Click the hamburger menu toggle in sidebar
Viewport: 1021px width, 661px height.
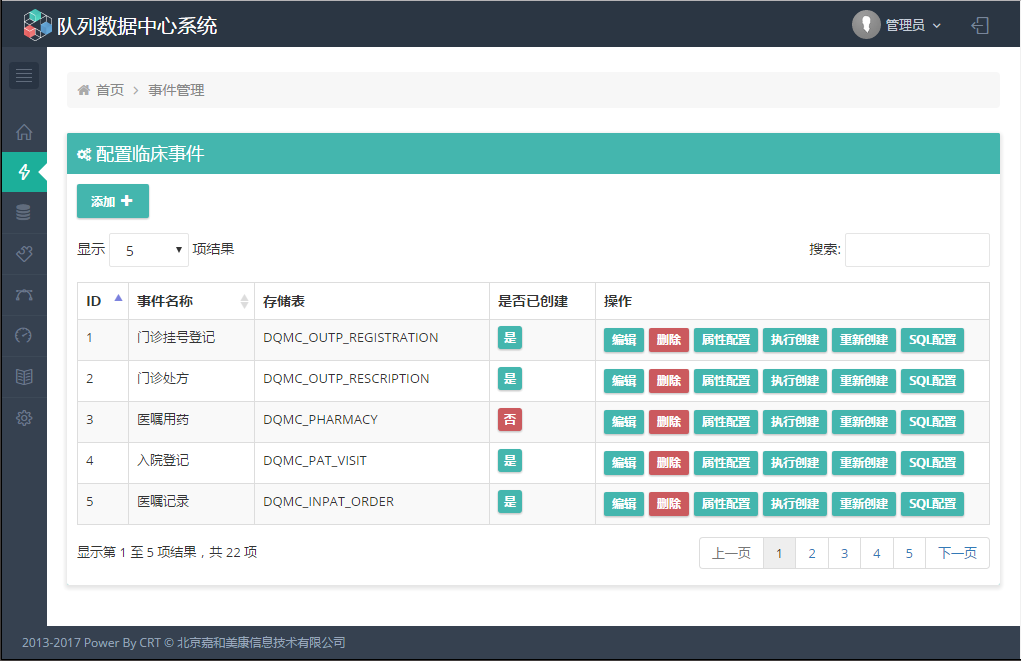24,76
